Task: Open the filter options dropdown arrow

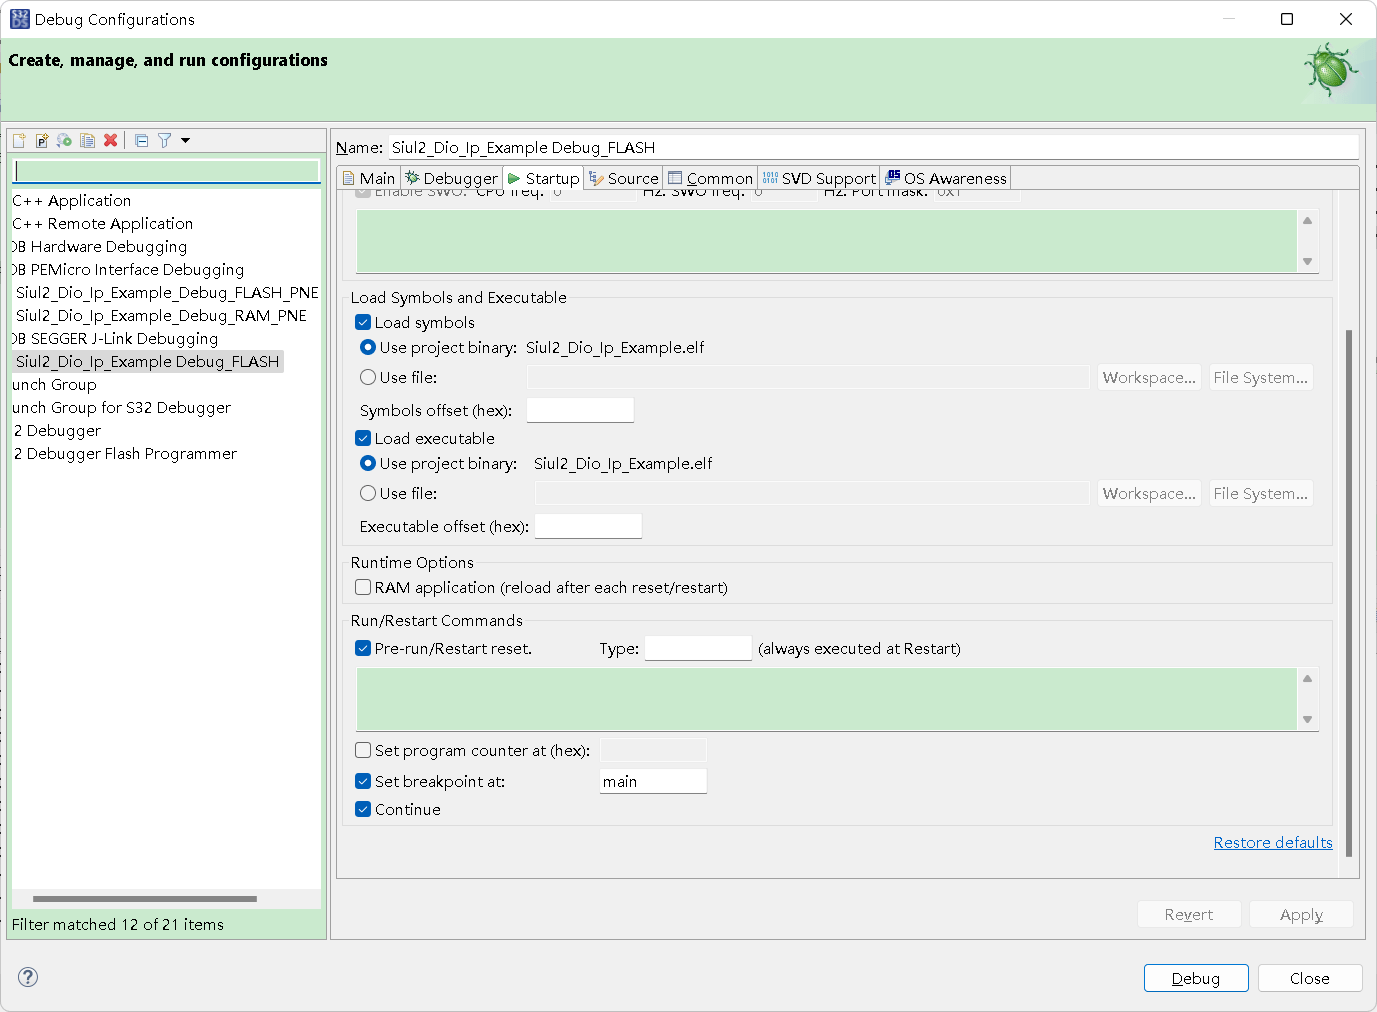Action: coord(184,140)
